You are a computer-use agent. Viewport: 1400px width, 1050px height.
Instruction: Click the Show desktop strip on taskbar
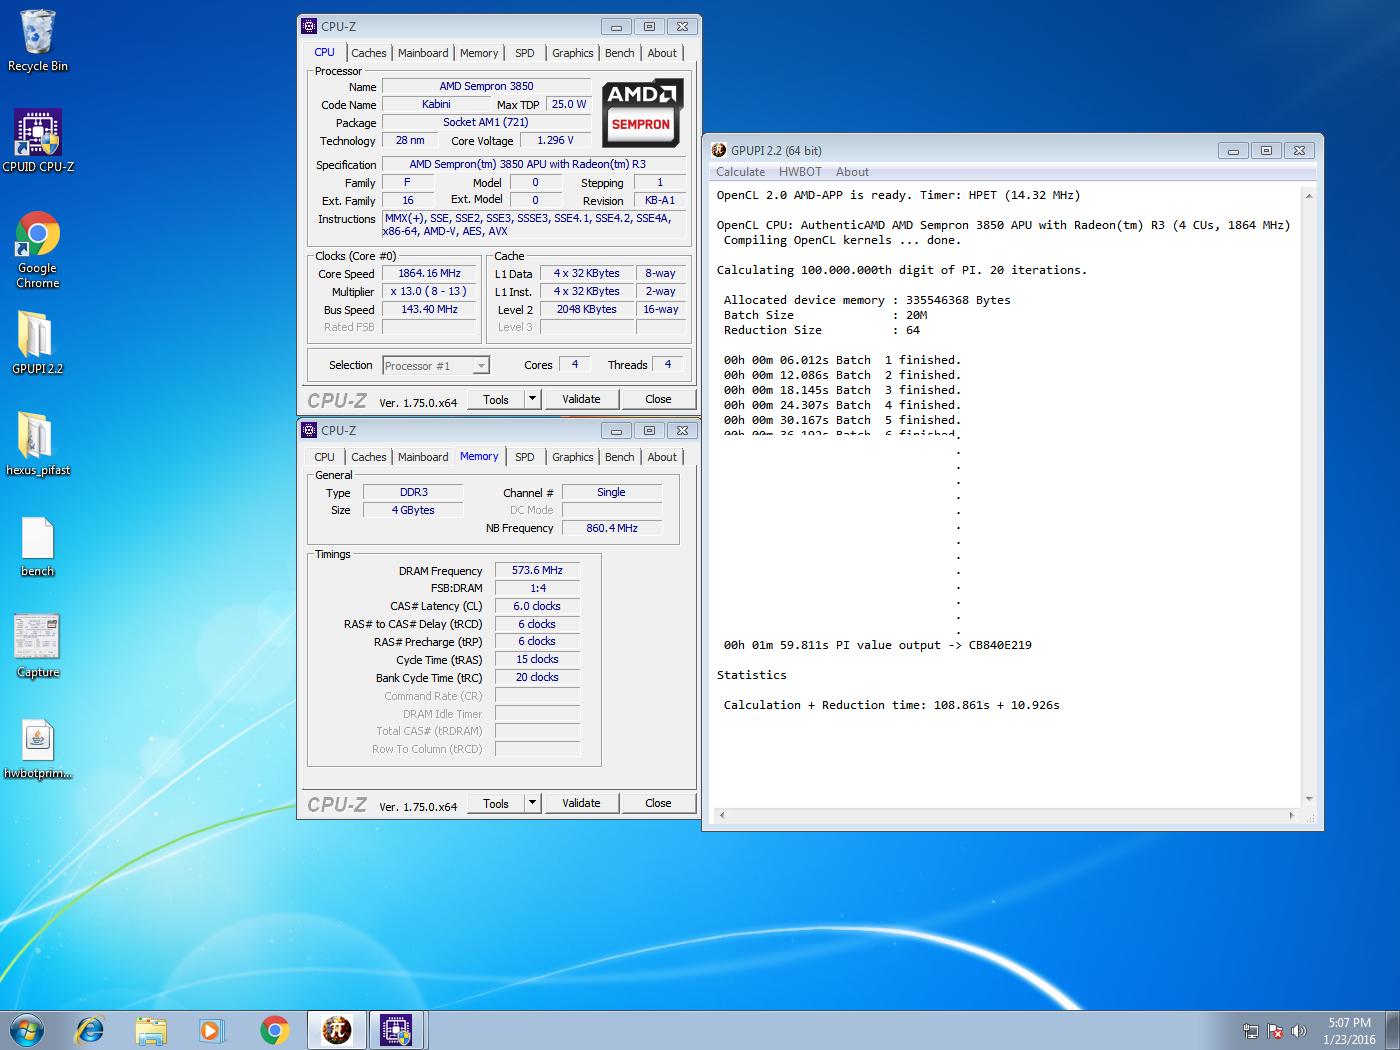pyautogui.click(x=1393, y=1030)
